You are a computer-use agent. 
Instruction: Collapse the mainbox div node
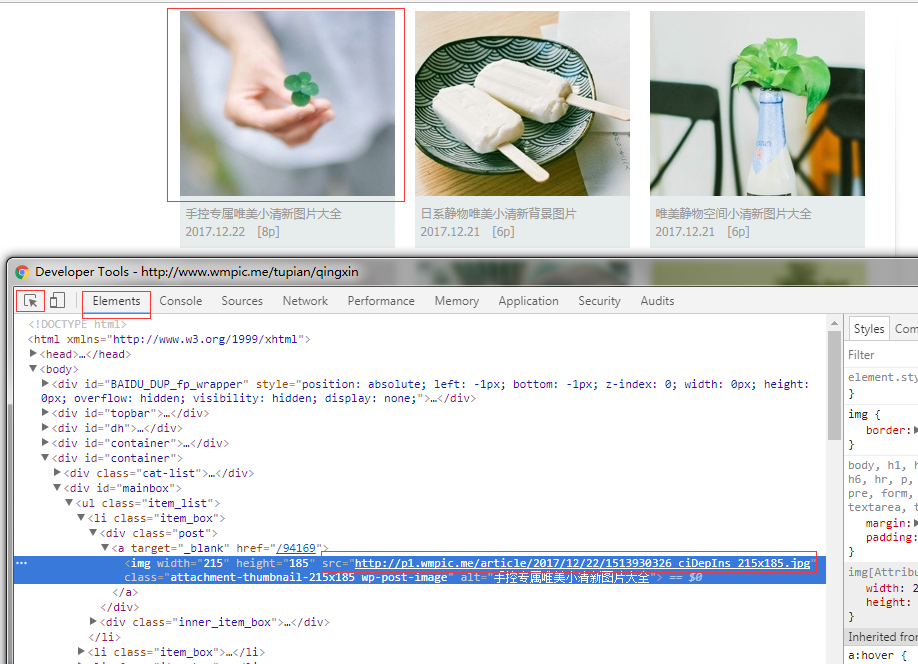pos(57,488)
